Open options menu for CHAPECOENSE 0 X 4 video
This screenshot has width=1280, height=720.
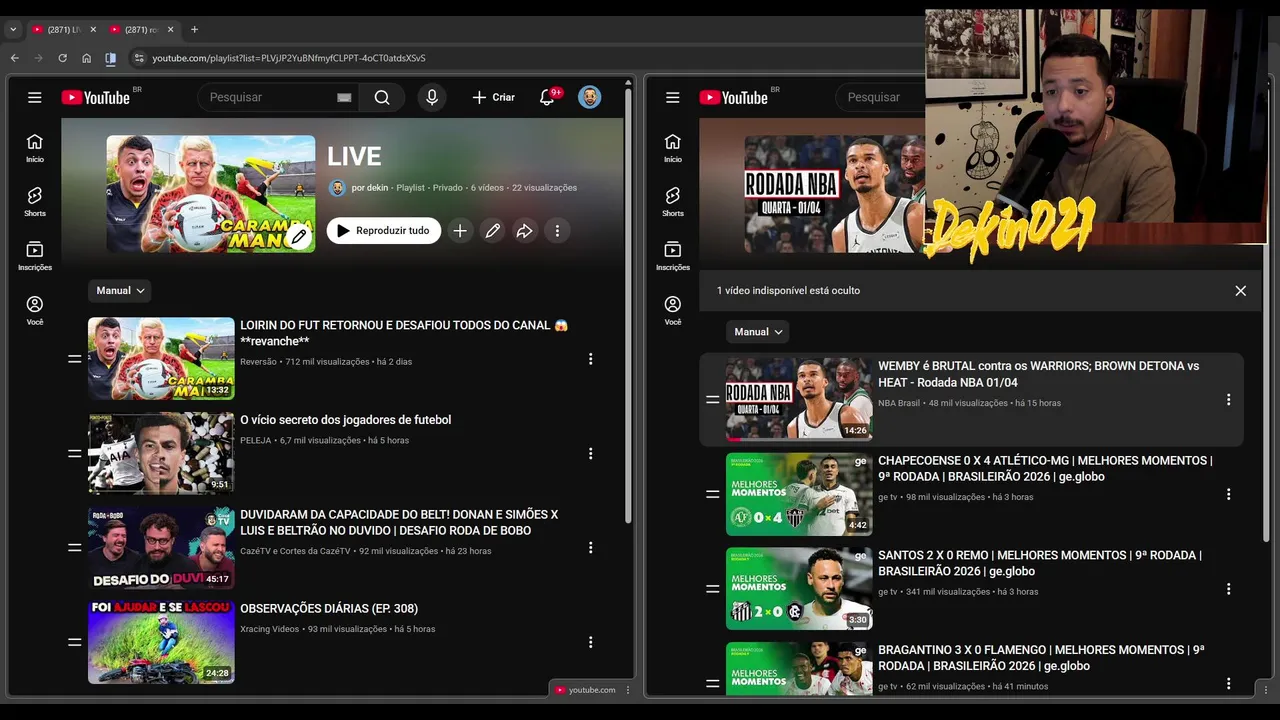point(1228,494)
